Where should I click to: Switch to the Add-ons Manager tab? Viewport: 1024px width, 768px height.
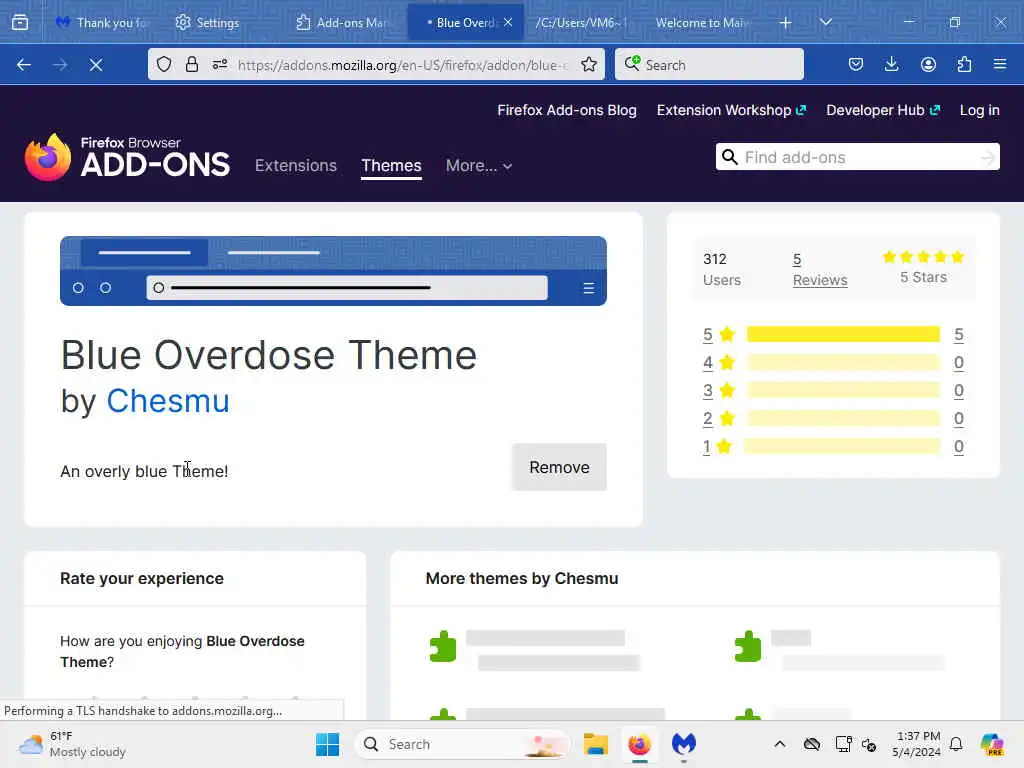coord(342,23)
